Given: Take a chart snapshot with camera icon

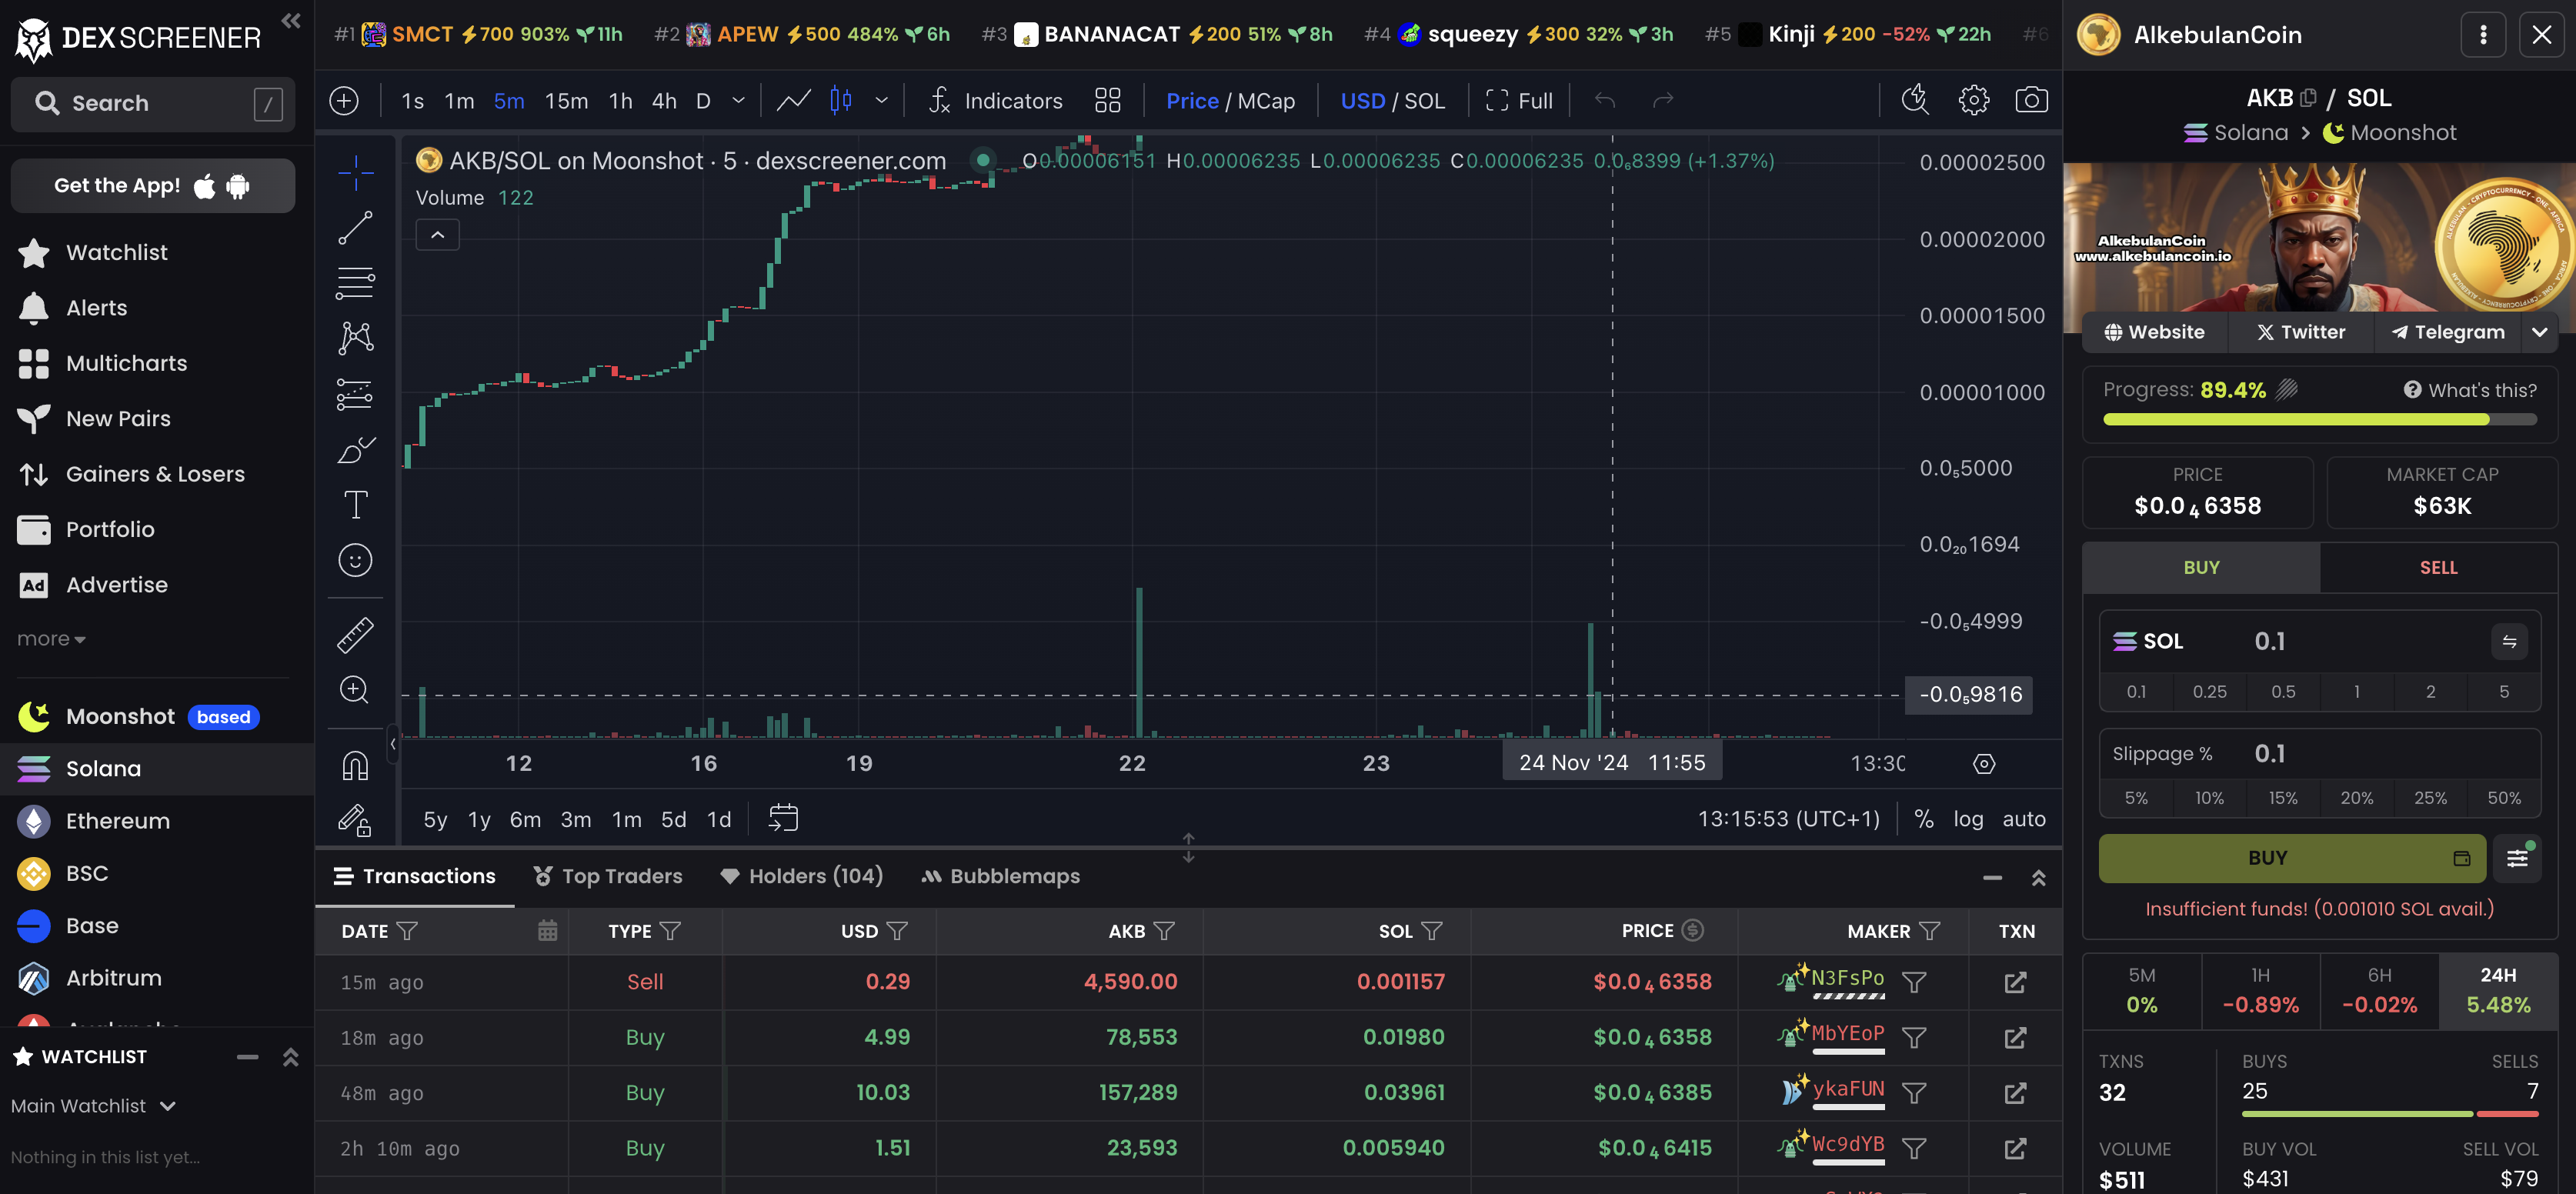Looking at the screenshot, I should tap(2031, 100).
